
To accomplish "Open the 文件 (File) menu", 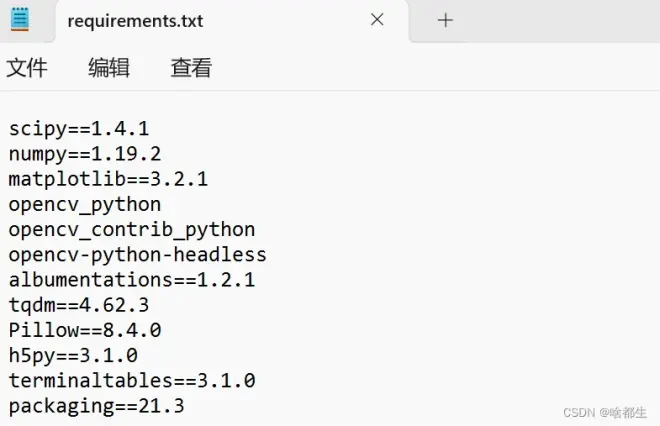I will pyautogui.click(x=27, y=68).
